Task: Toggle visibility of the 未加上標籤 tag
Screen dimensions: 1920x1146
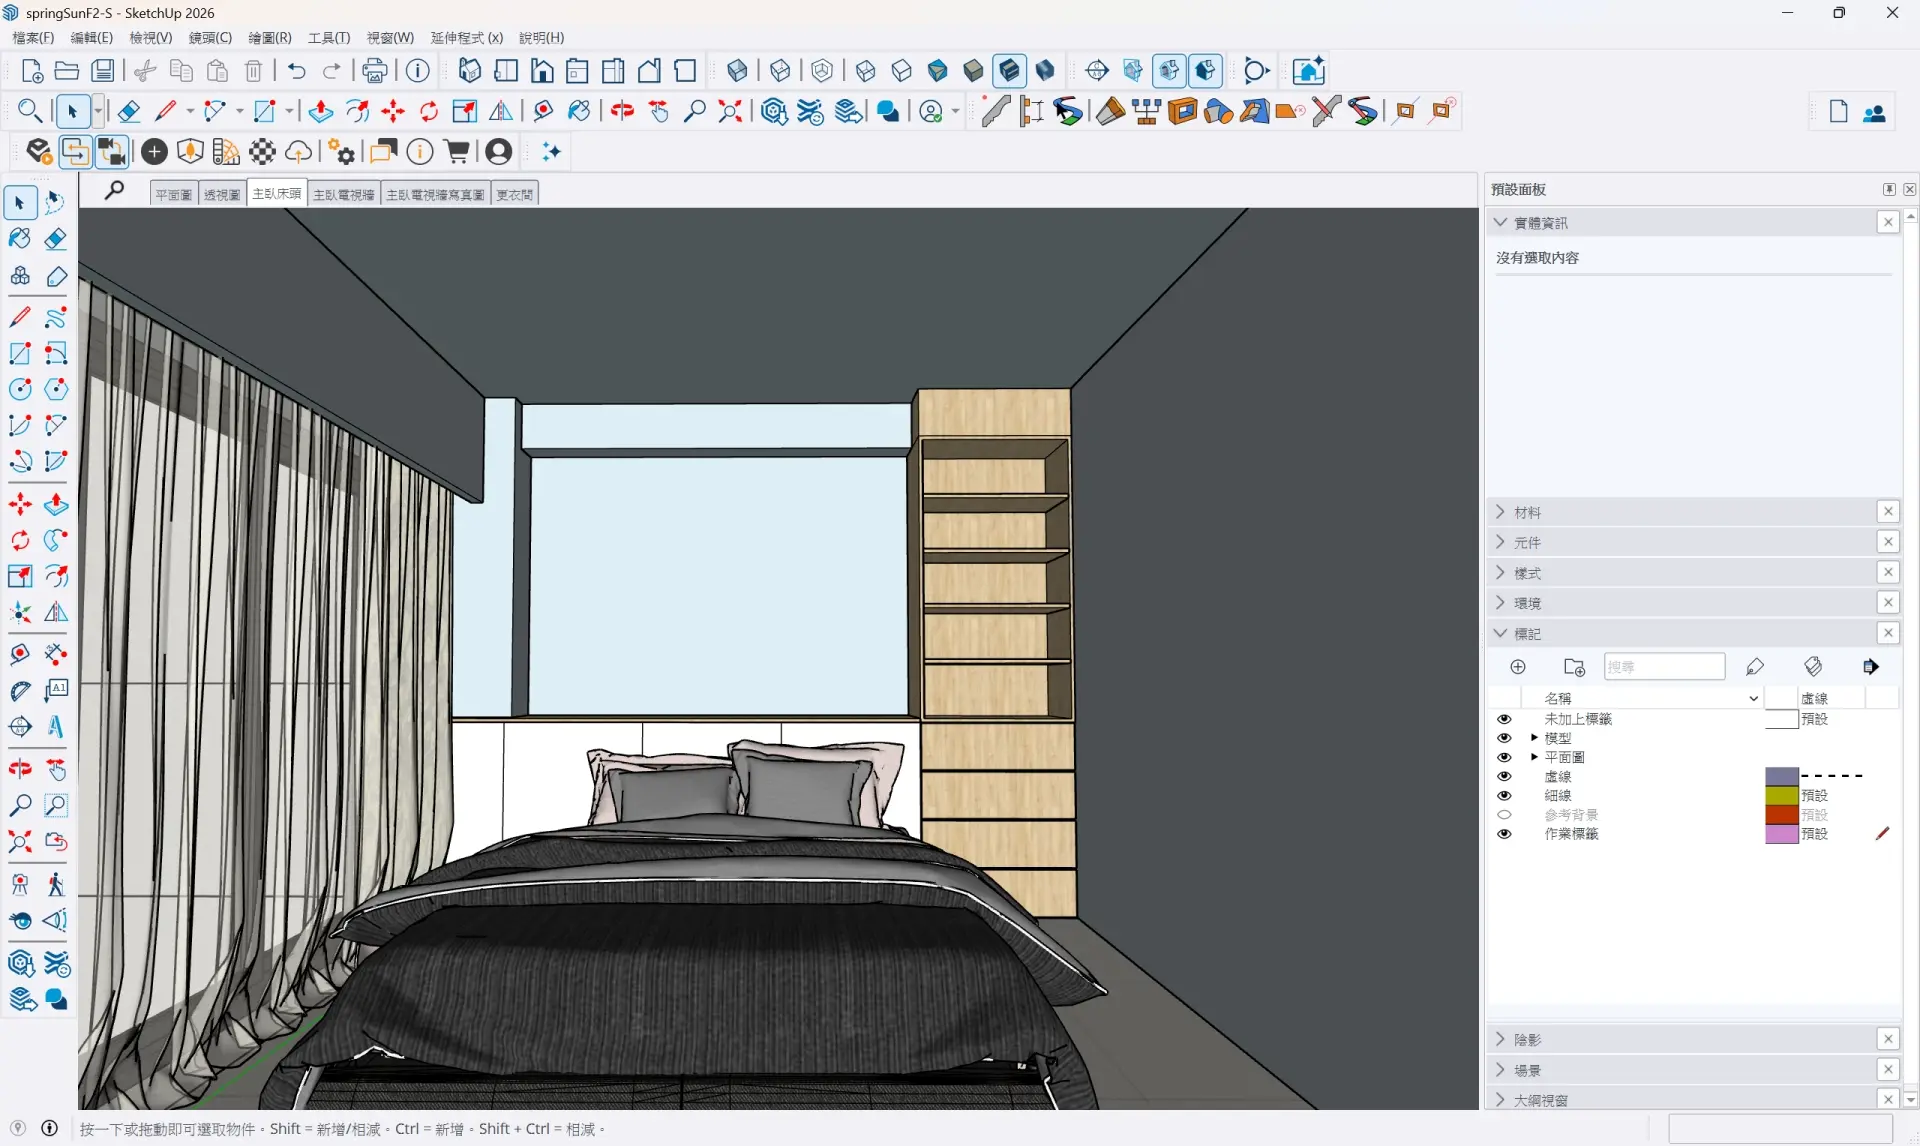Action: pos(1504,719)
